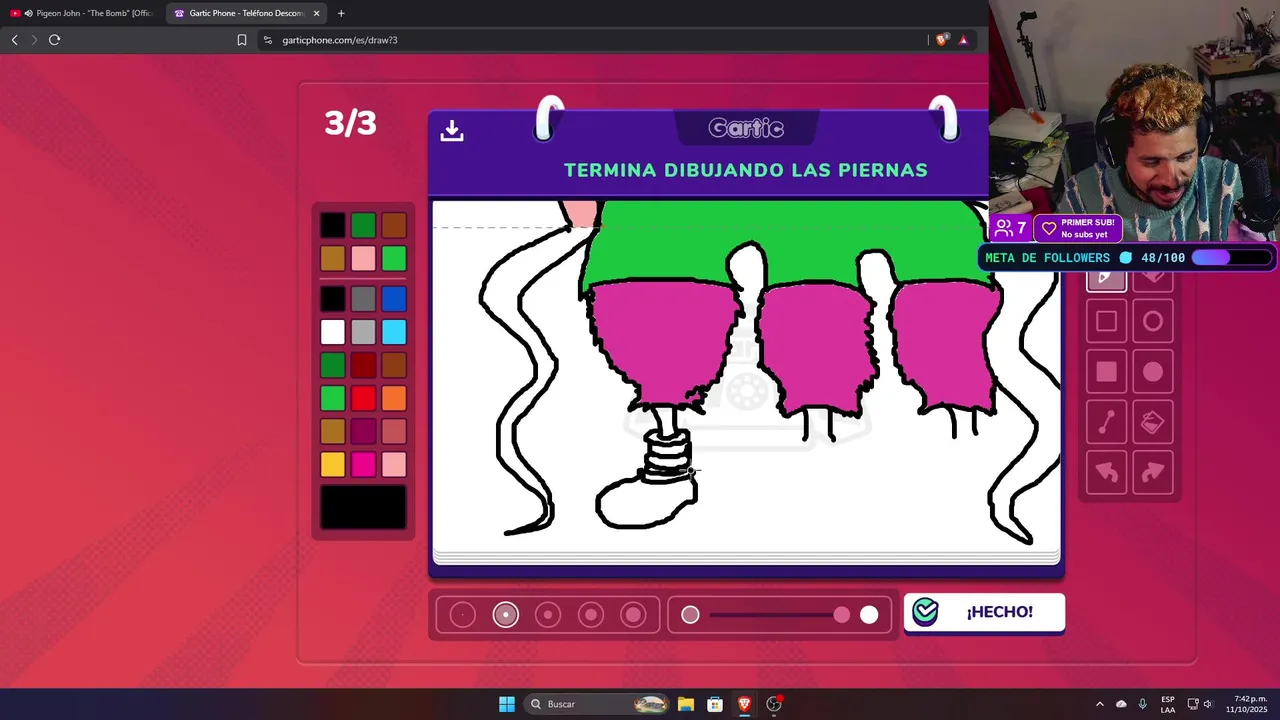Viewport: 1280px width, 720px height.
Task: Show hidden system tray icons
Action: pos(1099,704)
